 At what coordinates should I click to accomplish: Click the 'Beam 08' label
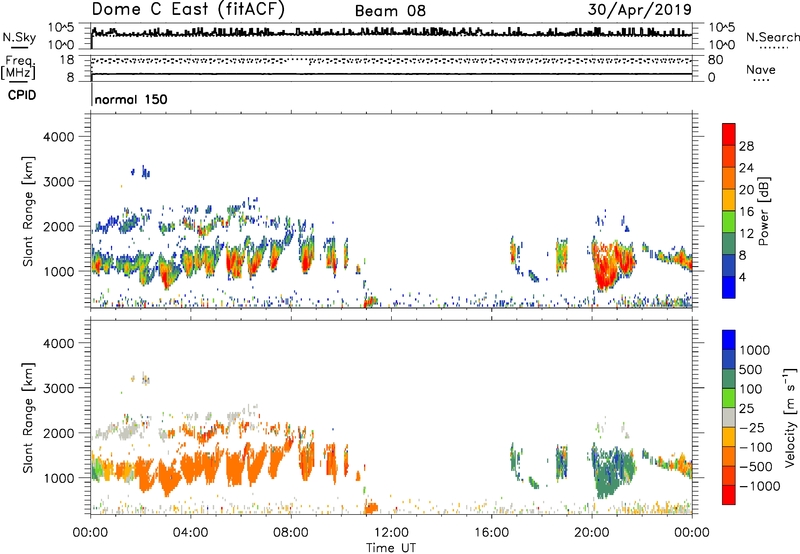click(x=390, y=11)
